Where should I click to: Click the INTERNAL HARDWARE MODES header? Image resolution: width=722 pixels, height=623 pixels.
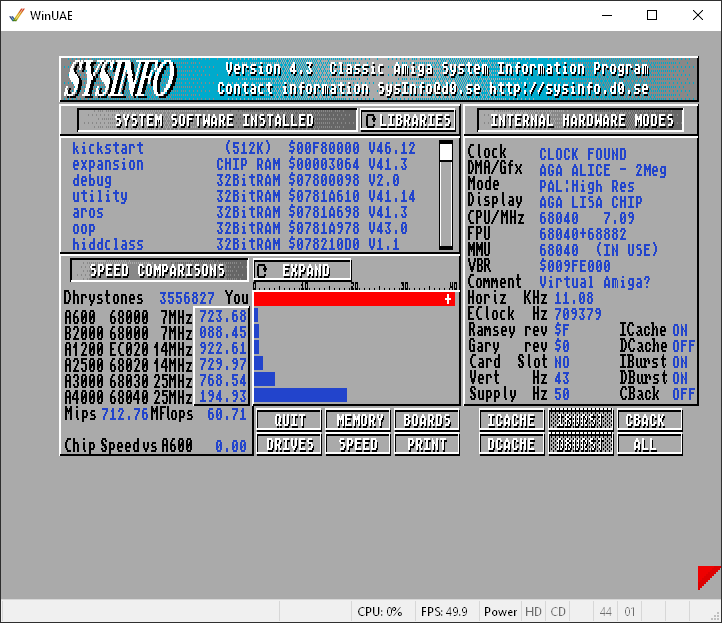click(581, 121)
